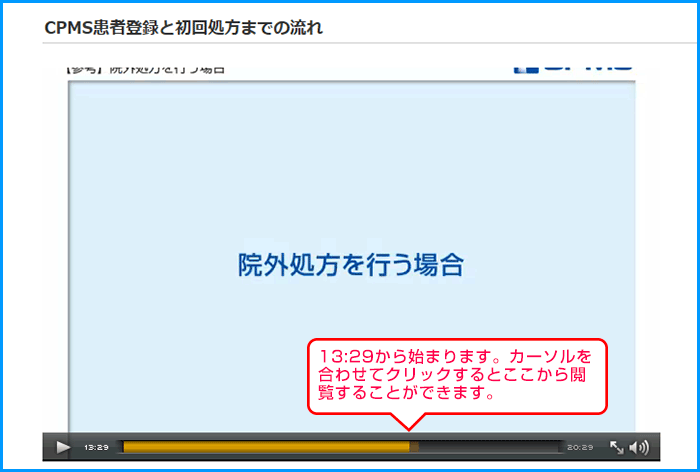Click the 13:29 elapsed time display
700x472 pixels.
96,447
